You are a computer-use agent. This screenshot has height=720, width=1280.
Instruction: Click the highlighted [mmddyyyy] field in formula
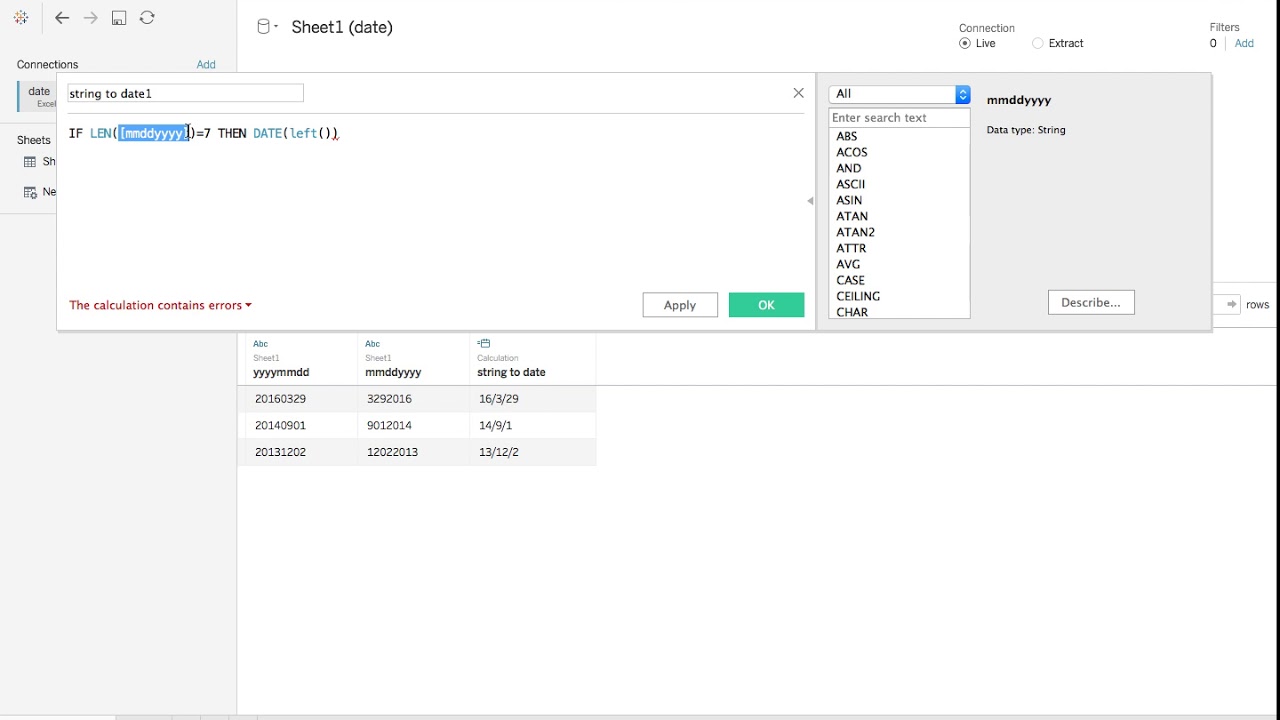click(154, 133)
